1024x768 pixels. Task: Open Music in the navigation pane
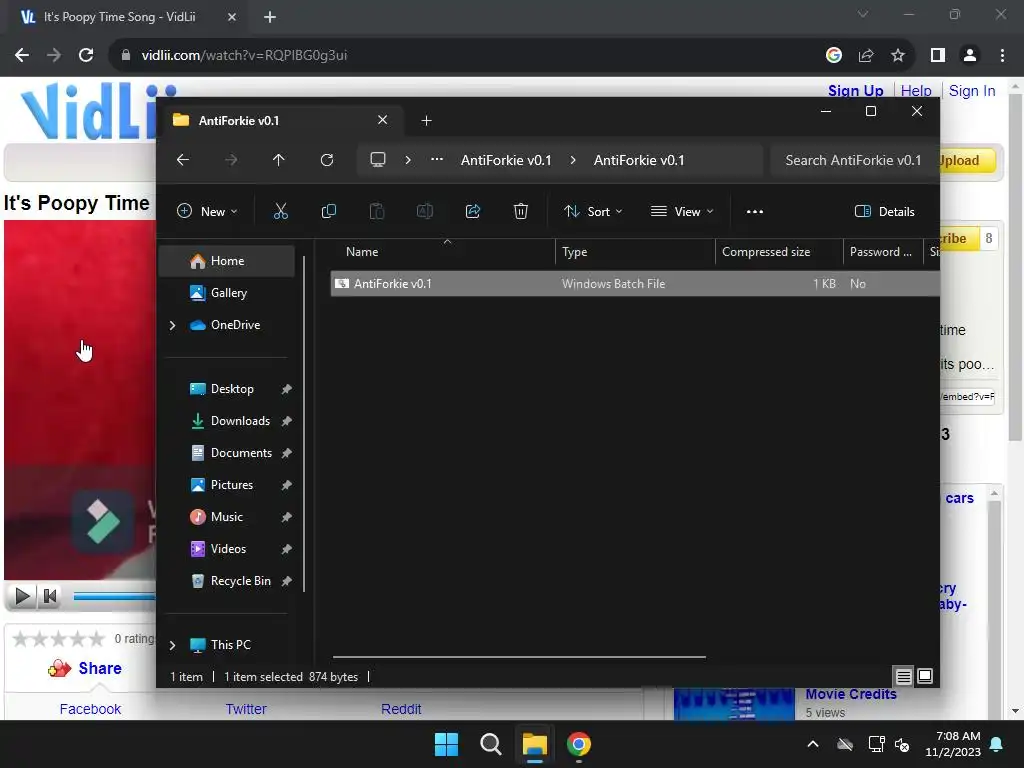point(227,517)
